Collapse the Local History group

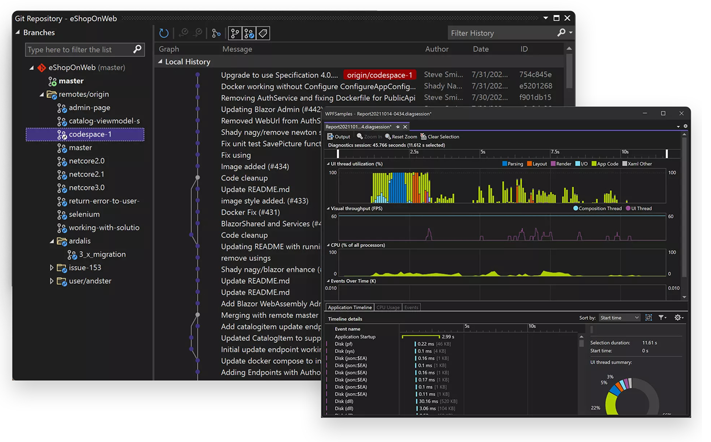coord(160,62)
